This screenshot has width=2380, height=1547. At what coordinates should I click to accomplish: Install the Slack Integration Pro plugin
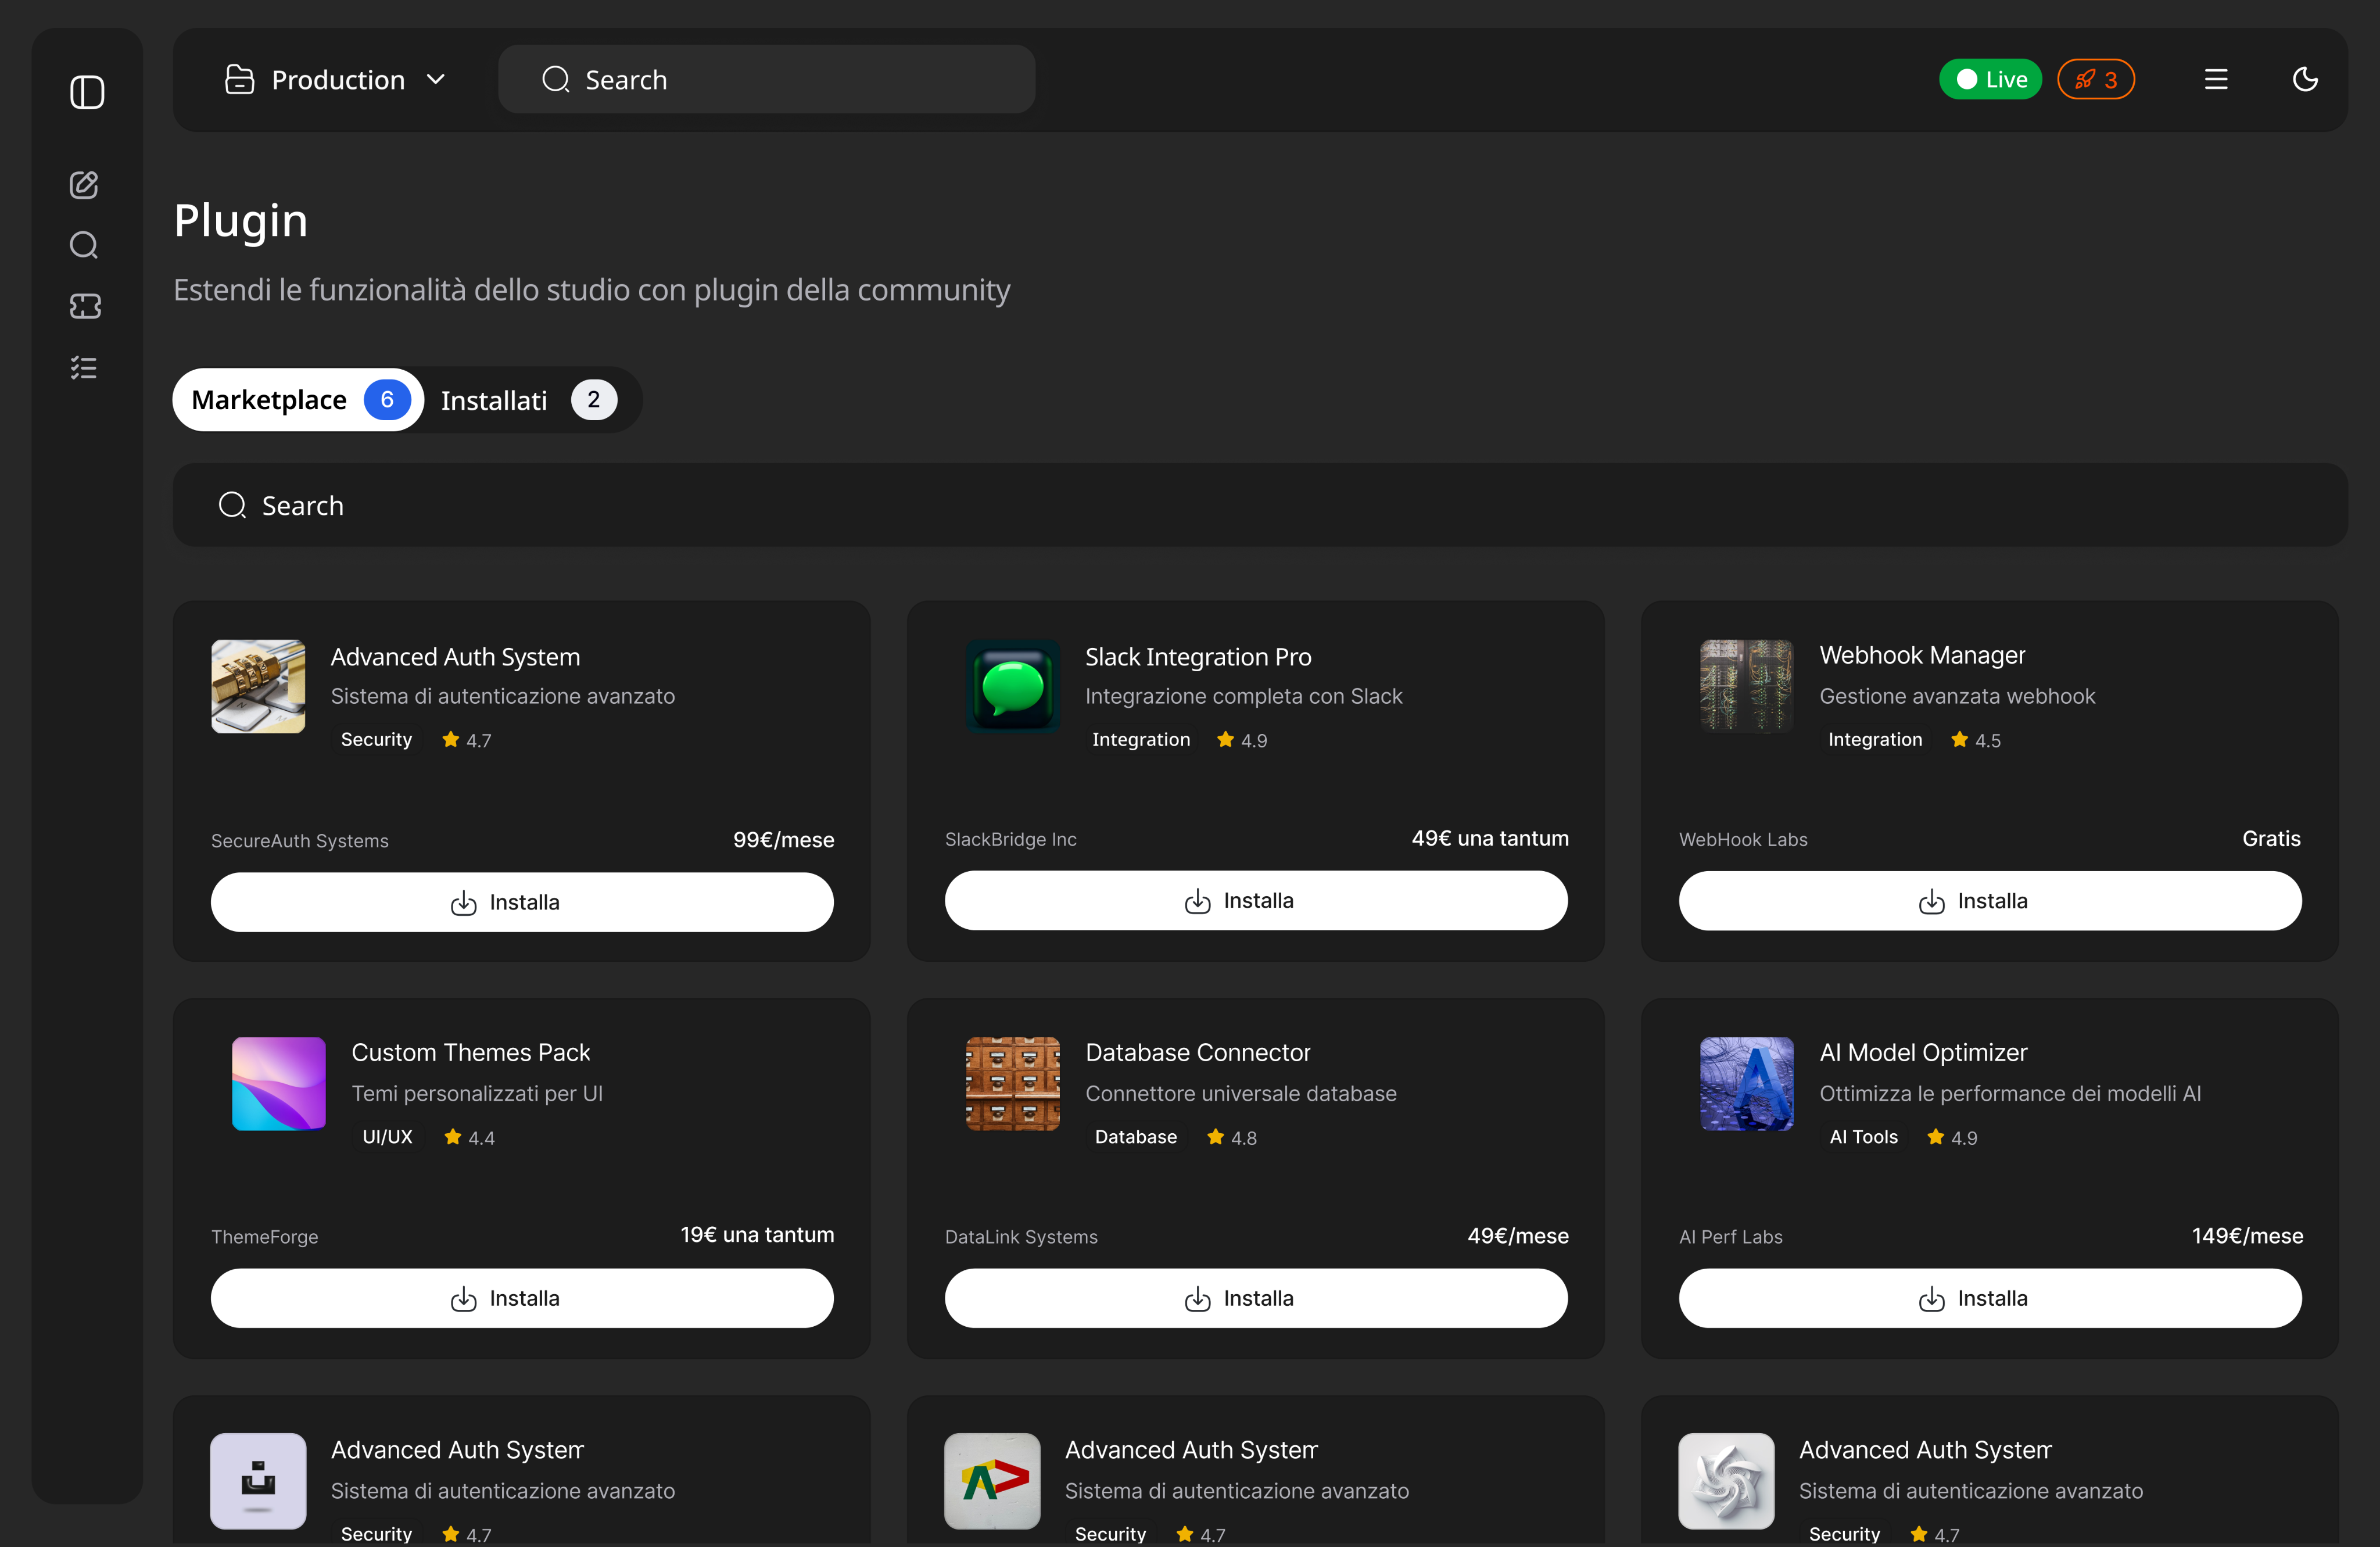coord(1255,900)
